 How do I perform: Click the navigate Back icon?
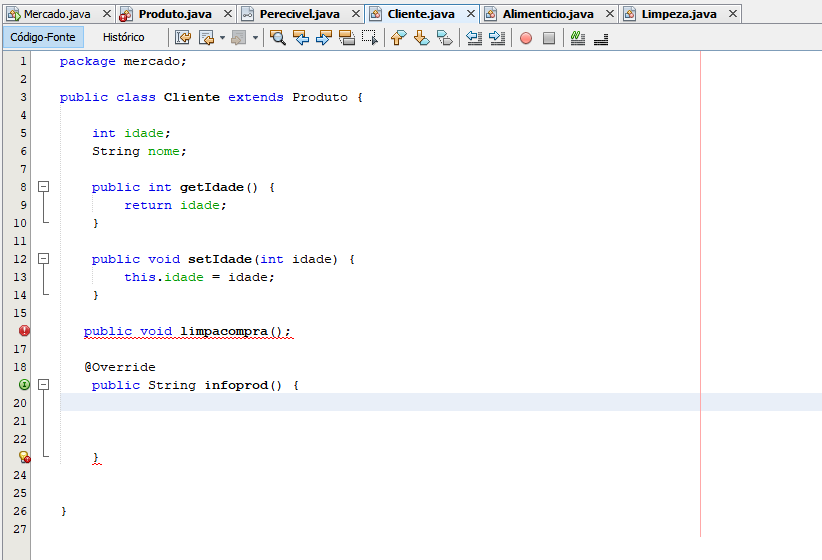tap(207, 38)
